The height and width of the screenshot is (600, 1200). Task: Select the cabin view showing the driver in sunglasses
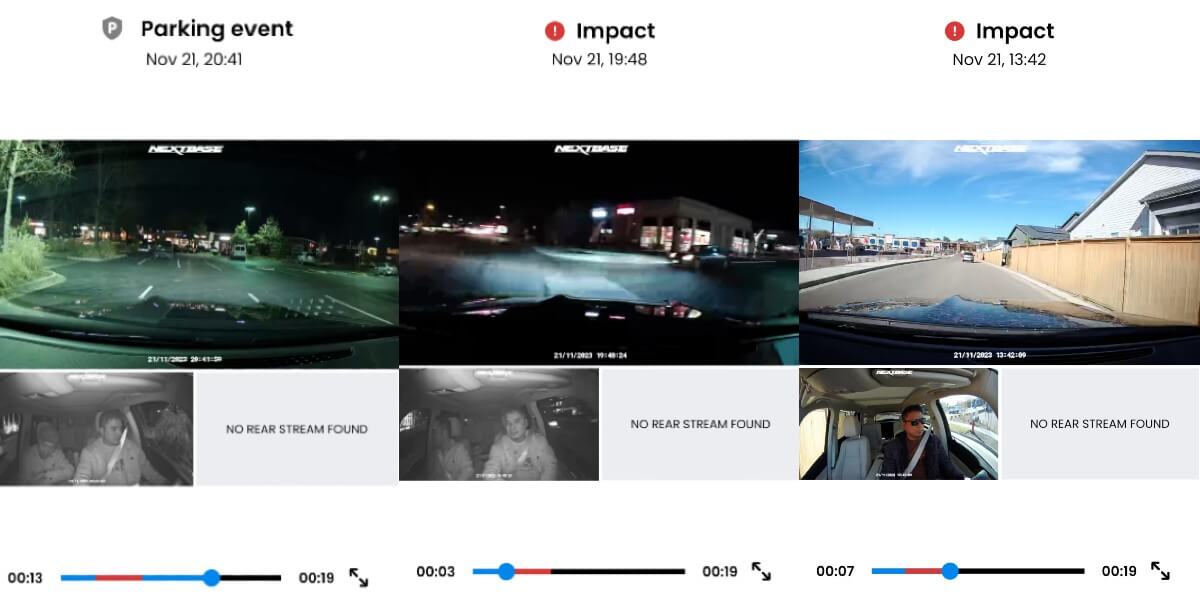pyautogui.click(x=898, y=424)
